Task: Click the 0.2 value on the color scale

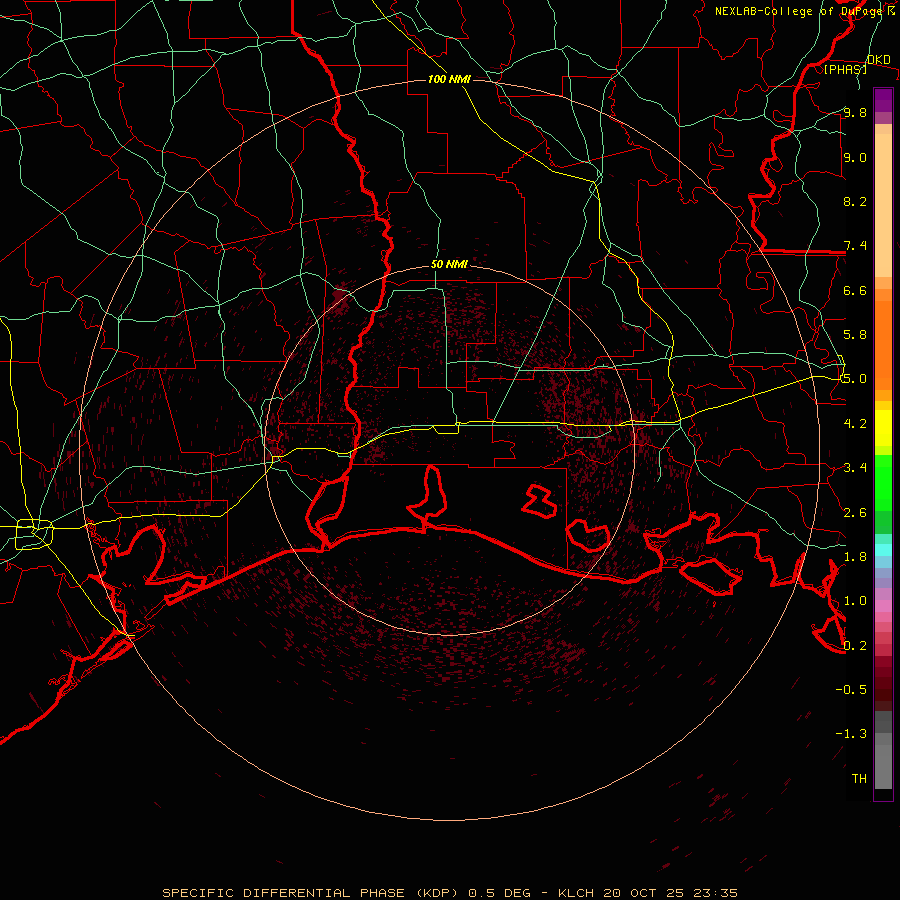Action: (x=855, y=645)
